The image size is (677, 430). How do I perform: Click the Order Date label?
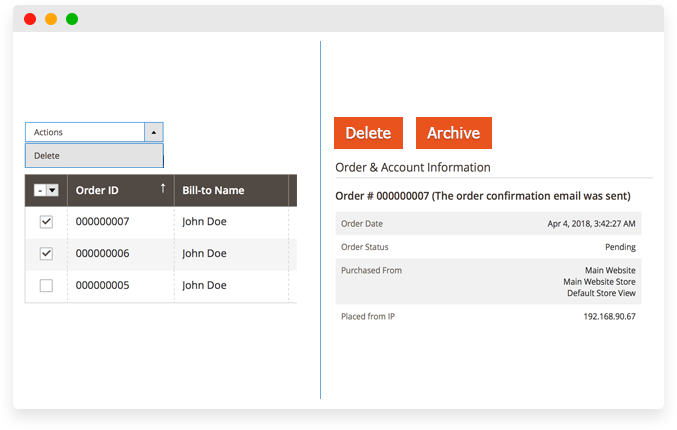(362, 224)
